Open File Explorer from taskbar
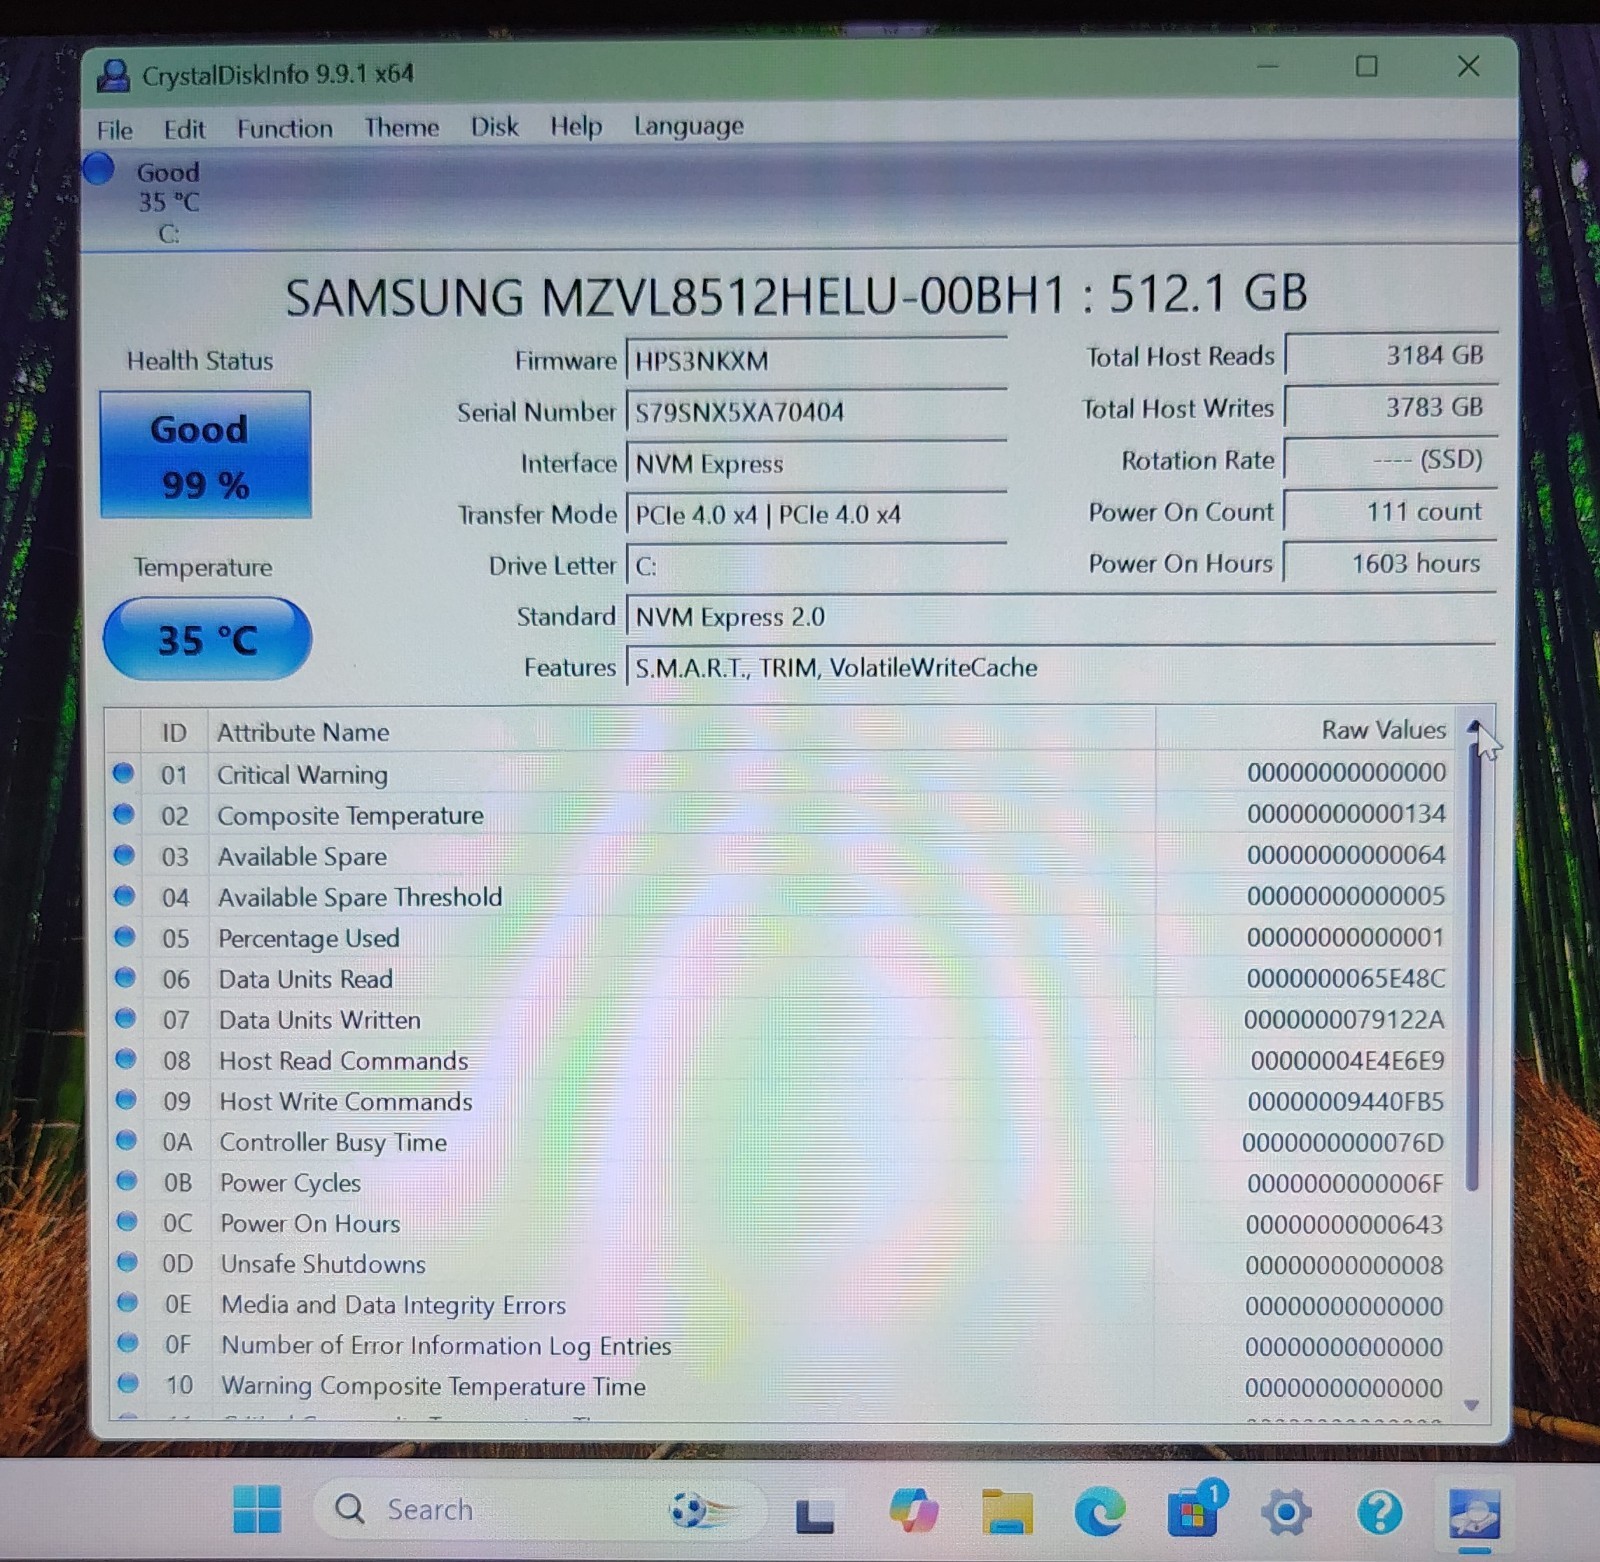The image size is (1600, 1562). click(1007, 1511)
